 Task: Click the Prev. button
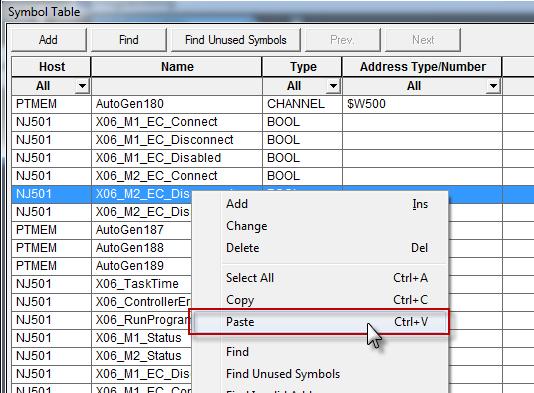pyautogui.click(x=343, y=40)
